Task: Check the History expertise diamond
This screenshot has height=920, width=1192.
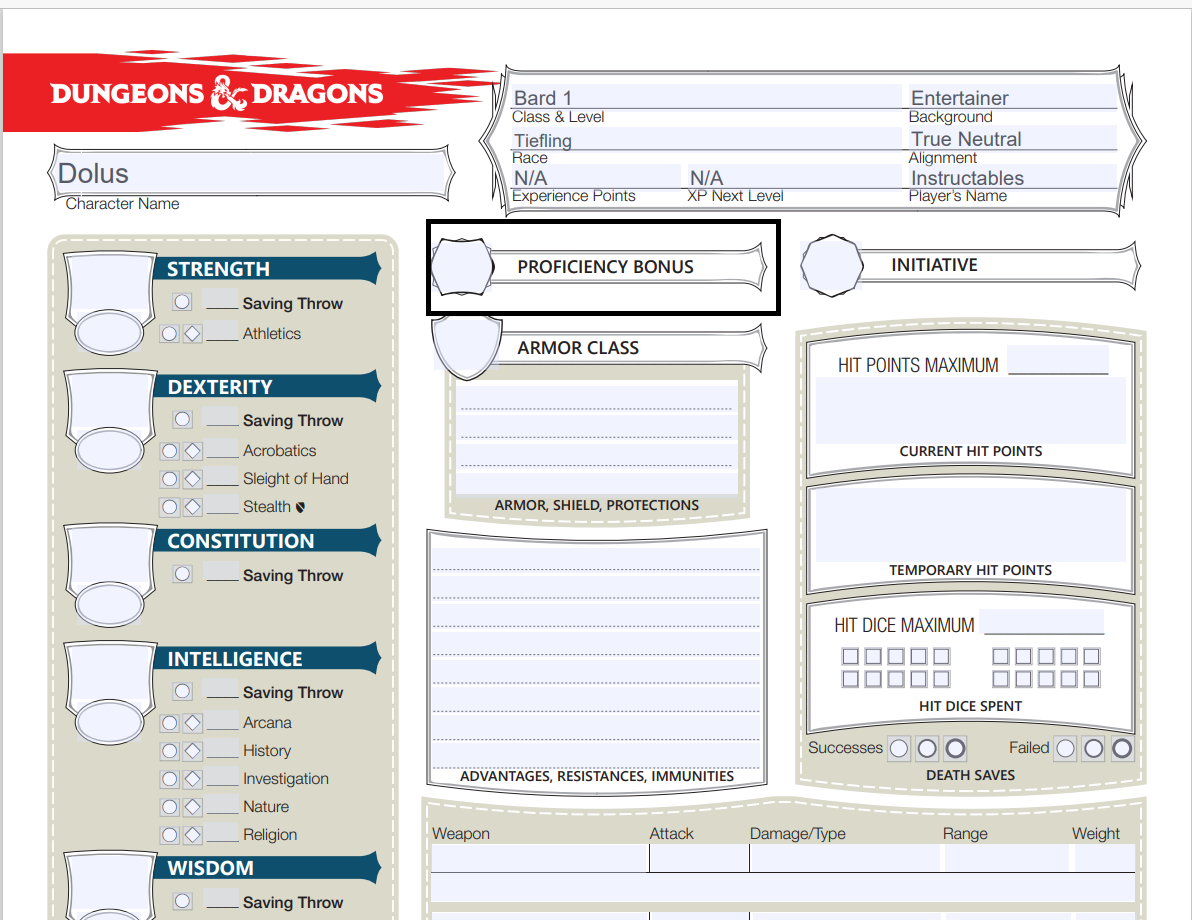Action: tap(193, 751)
